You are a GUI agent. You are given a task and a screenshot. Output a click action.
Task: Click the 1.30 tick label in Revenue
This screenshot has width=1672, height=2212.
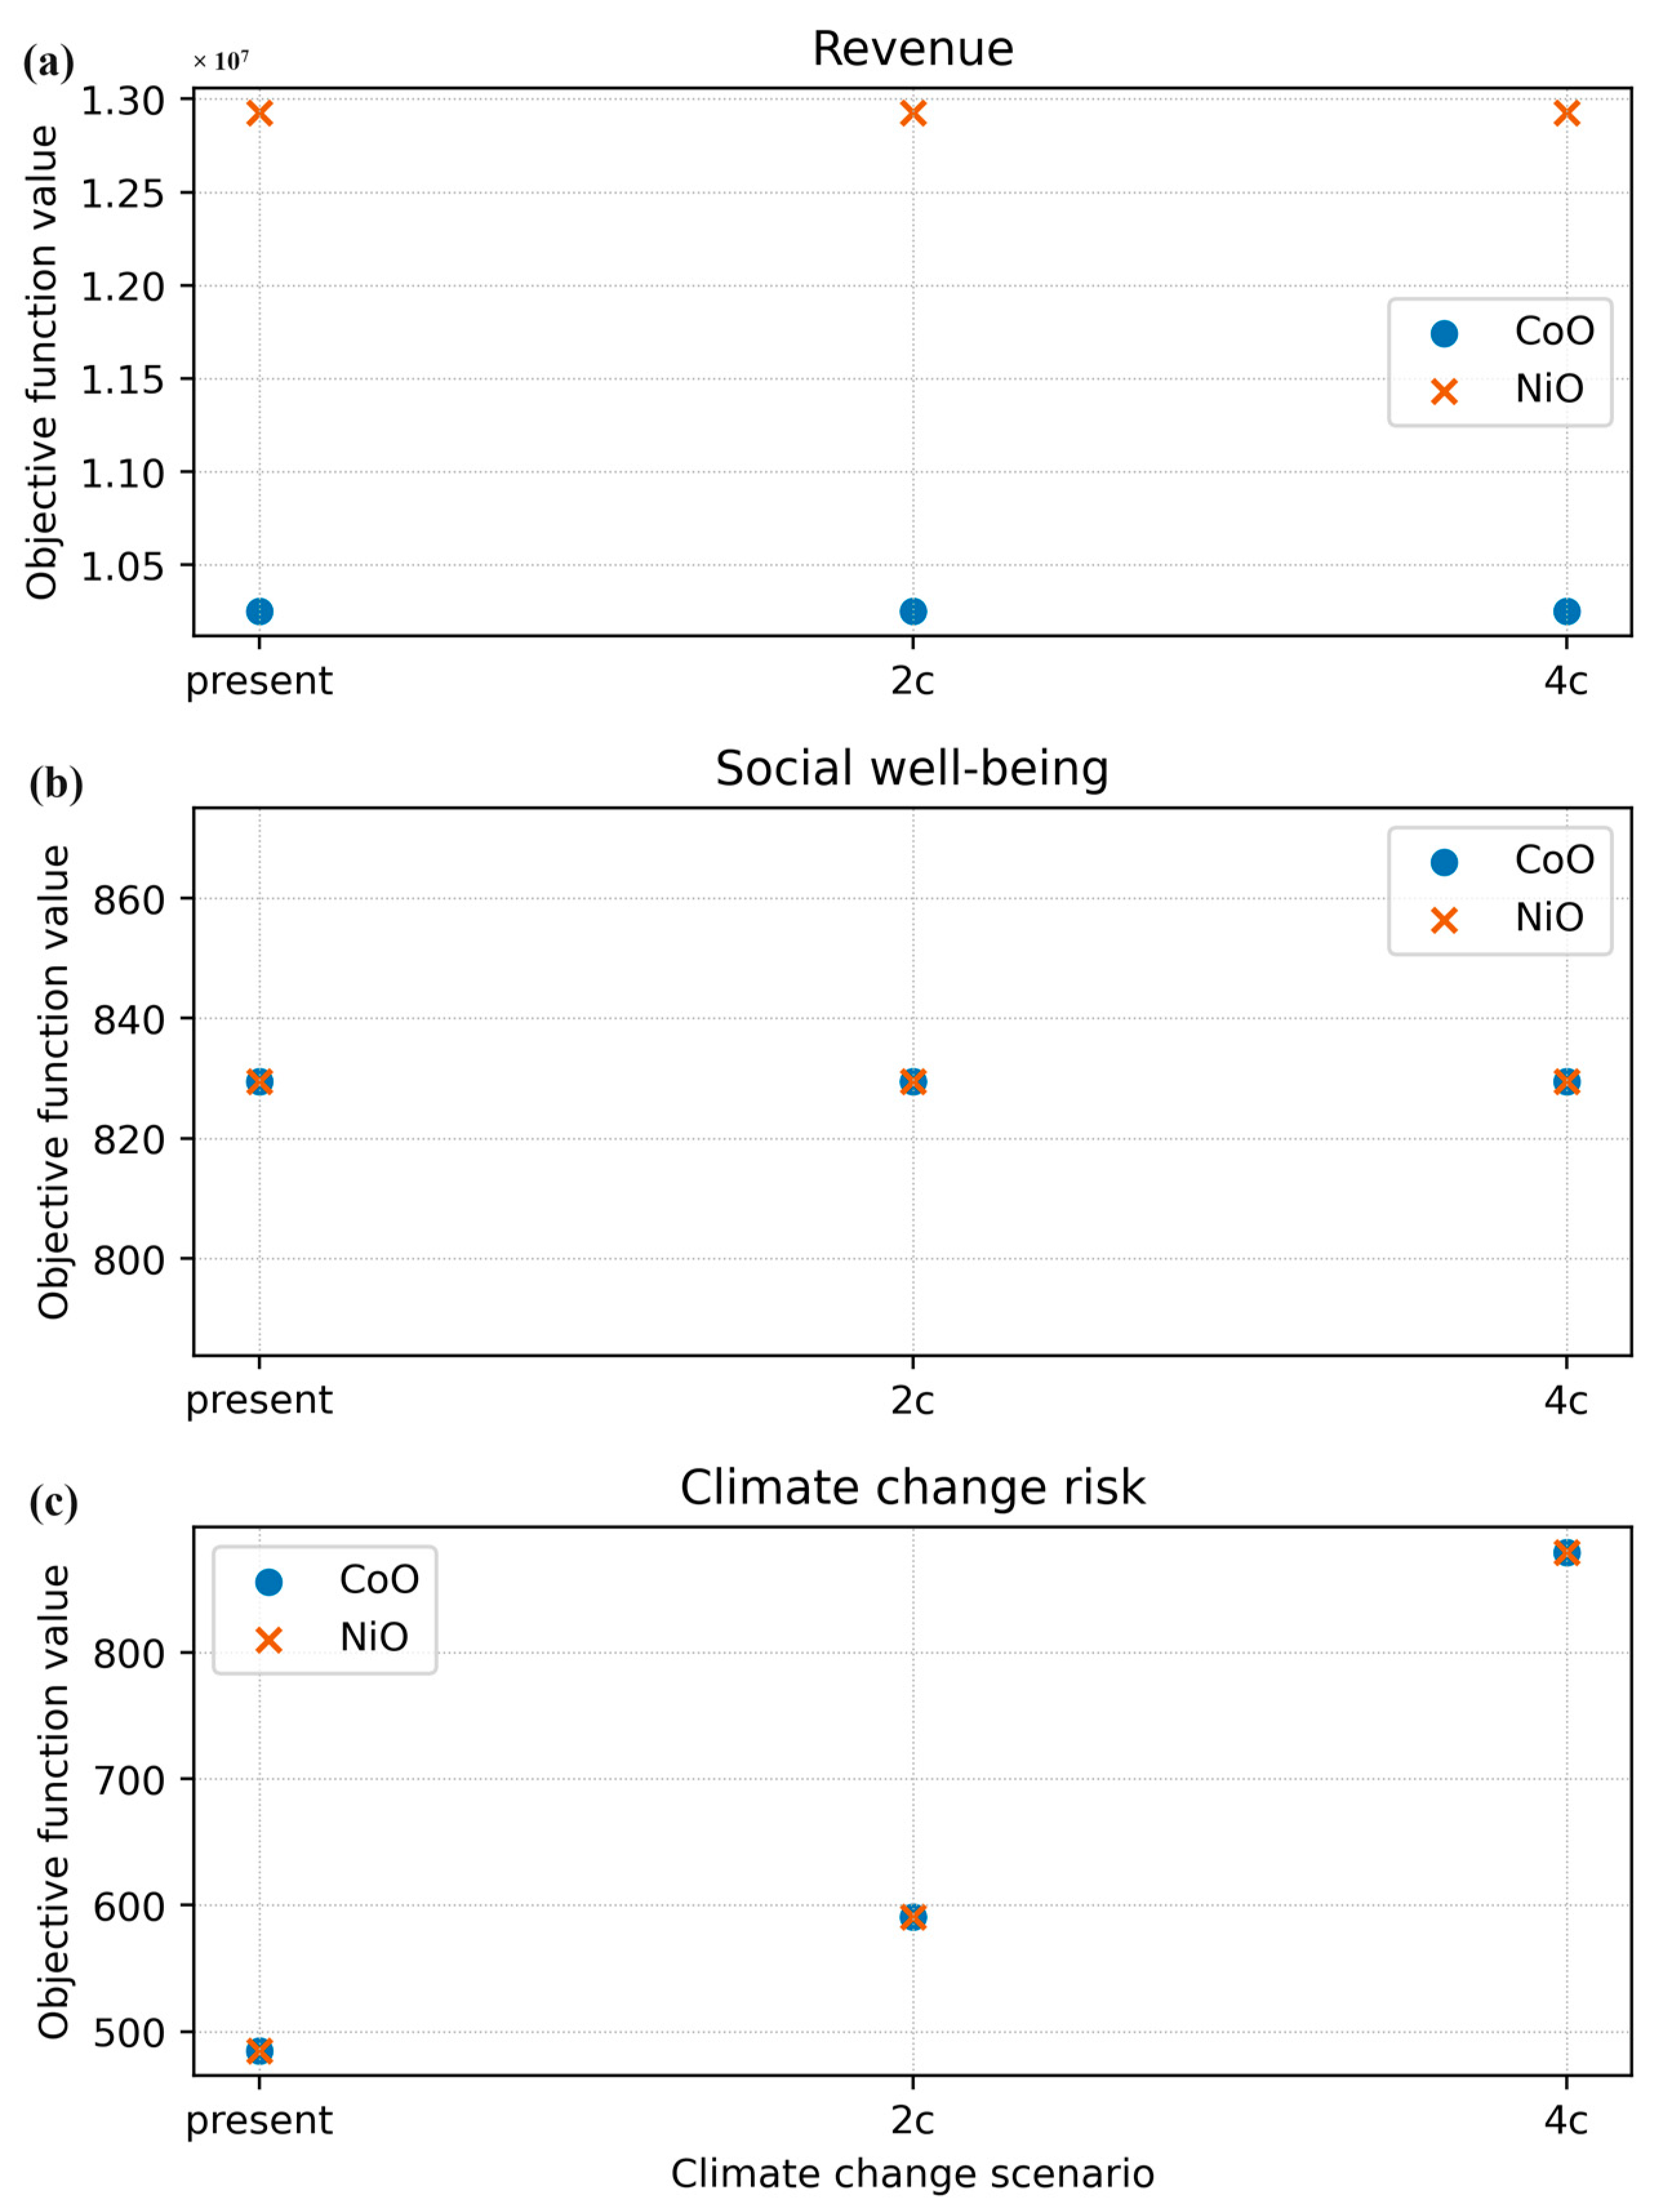122,101
